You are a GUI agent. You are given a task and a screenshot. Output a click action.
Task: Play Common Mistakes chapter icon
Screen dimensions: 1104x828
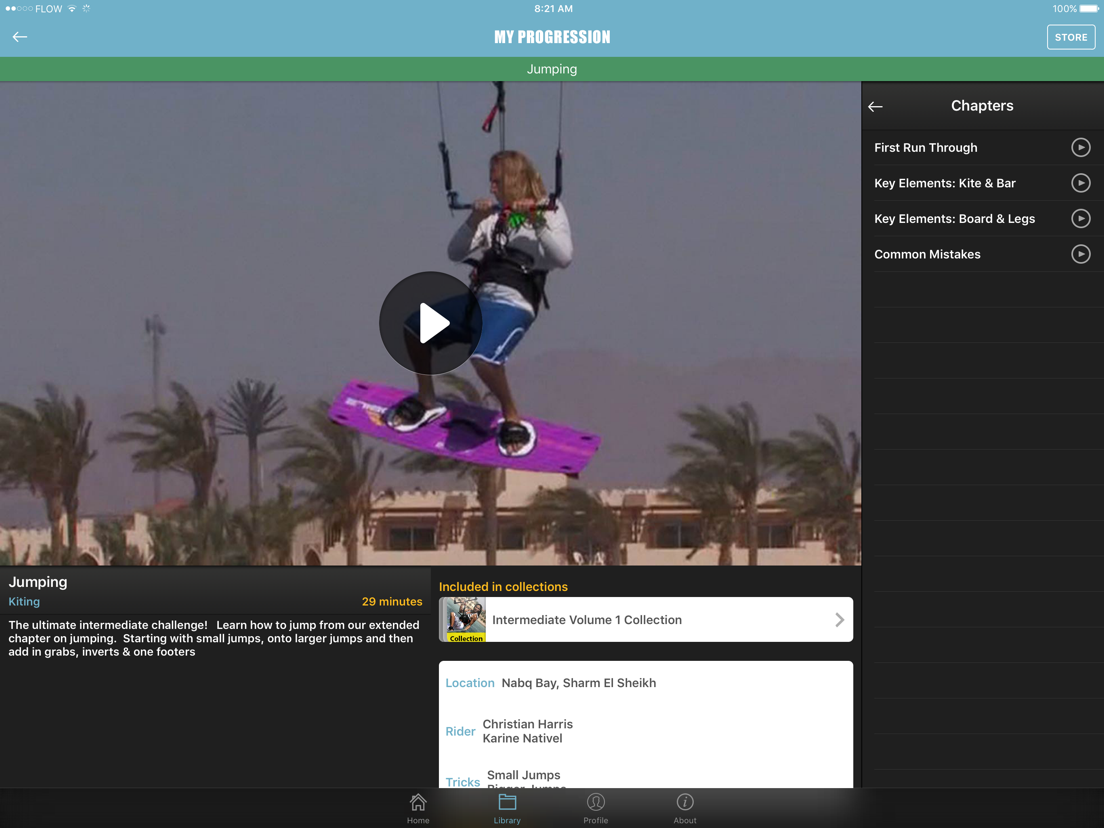point(1081,254)
